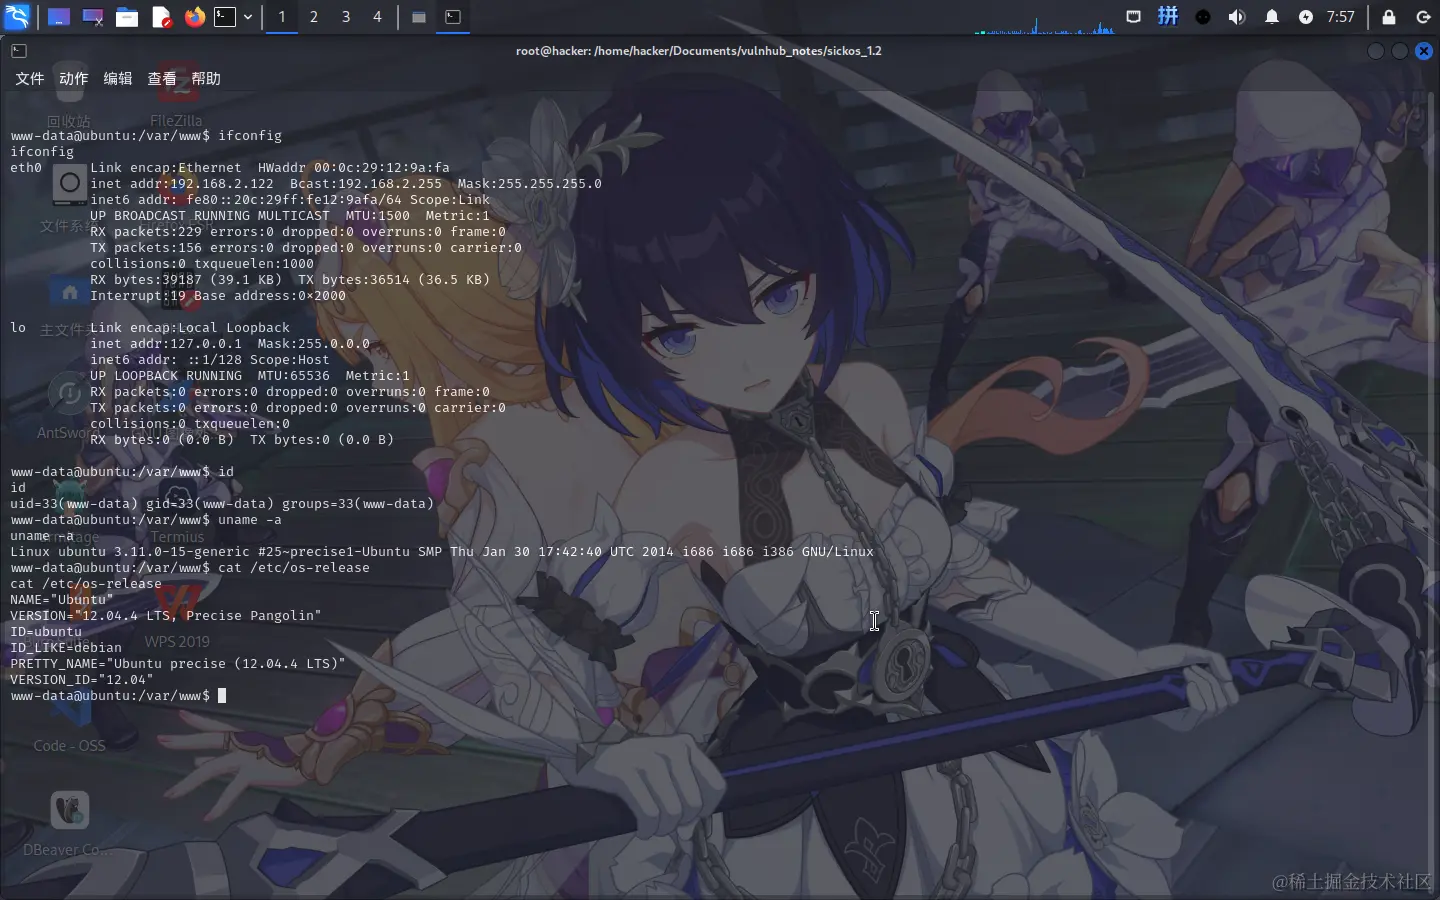Minimize the terminal window
This screenshot has height=900, width=1440.
(x=1376, y=50)
